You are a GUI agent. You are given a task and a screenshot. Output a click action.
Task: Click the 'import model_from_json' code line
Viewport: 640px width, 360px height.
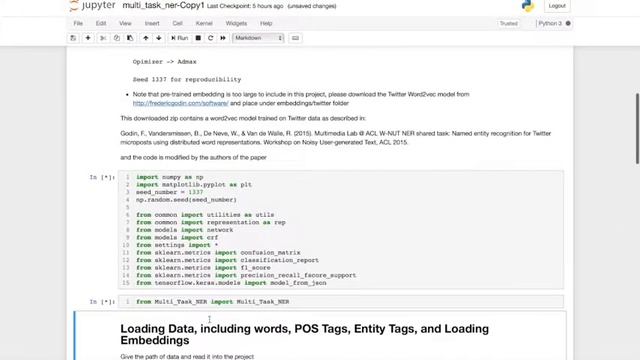pos(231,283)
